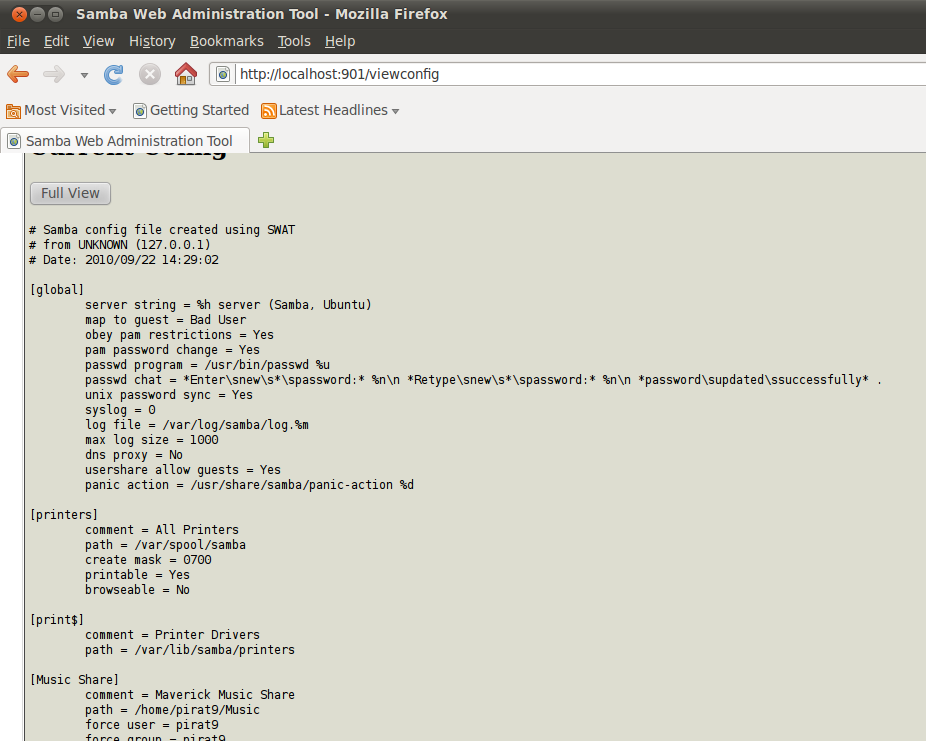Click the [global] section header text

tap(57, 289)
